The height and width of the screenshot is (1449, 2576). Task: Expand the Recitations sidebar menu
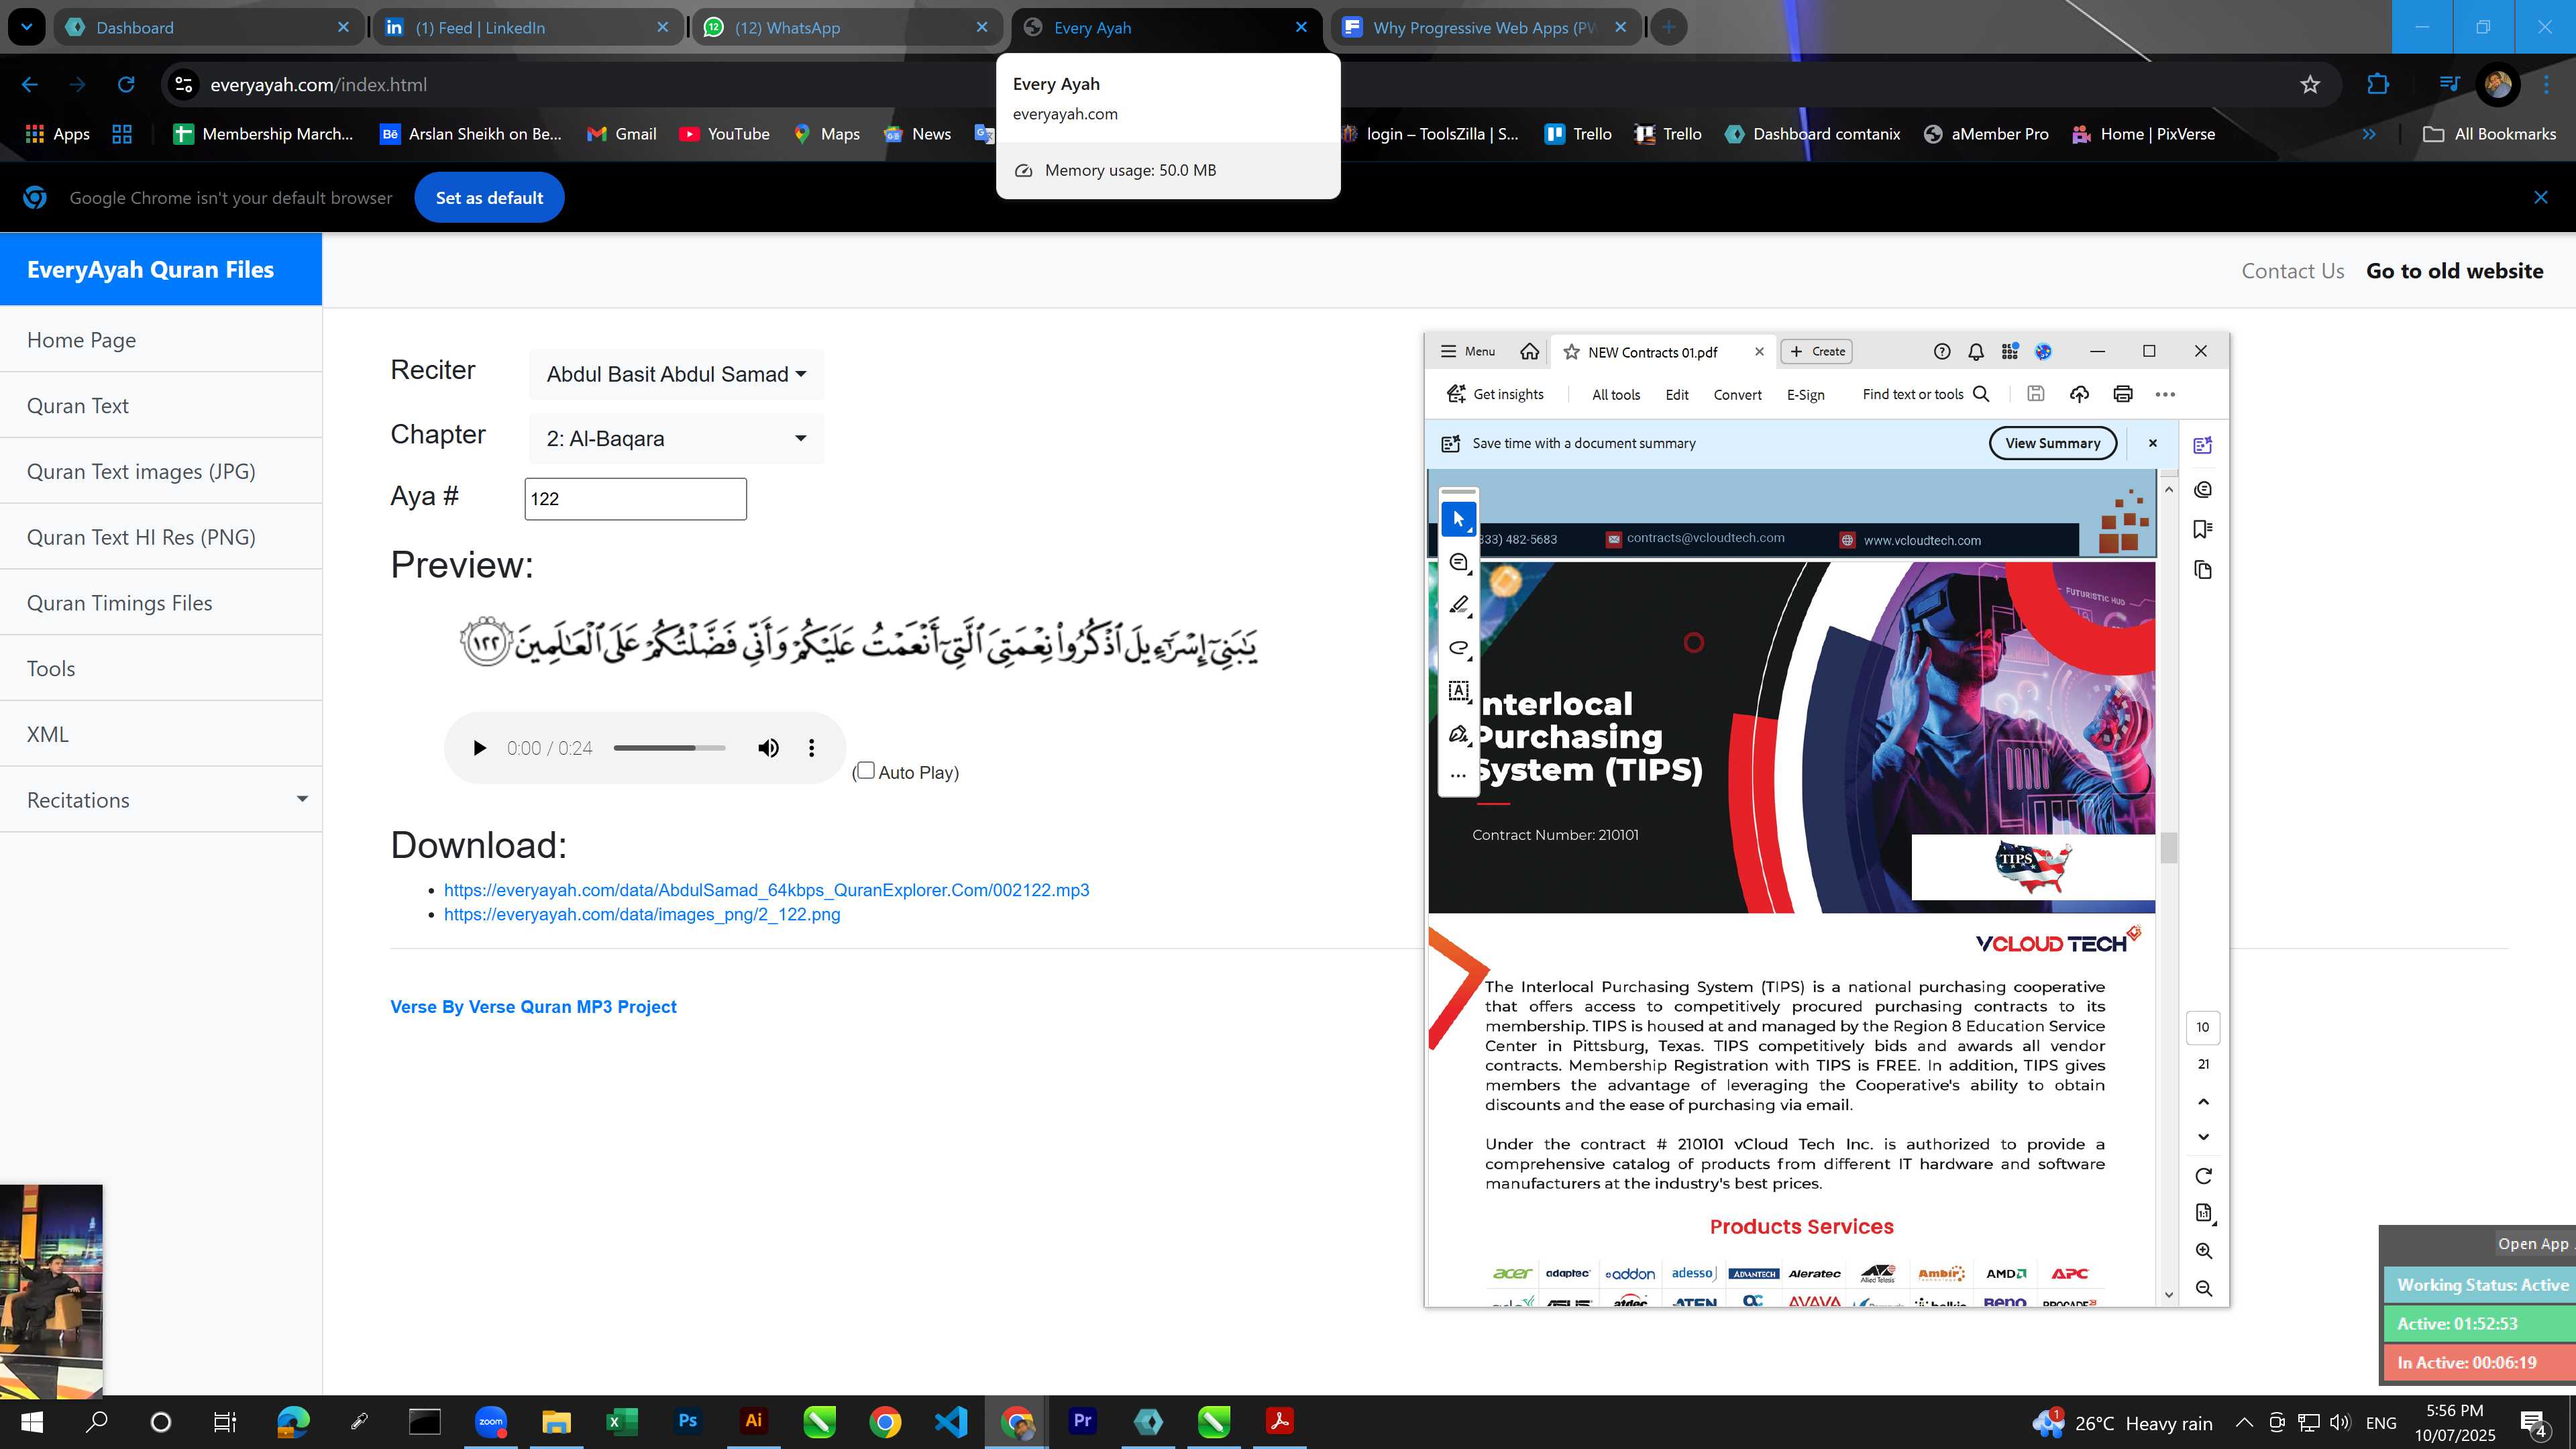click(x=161, y=800)
